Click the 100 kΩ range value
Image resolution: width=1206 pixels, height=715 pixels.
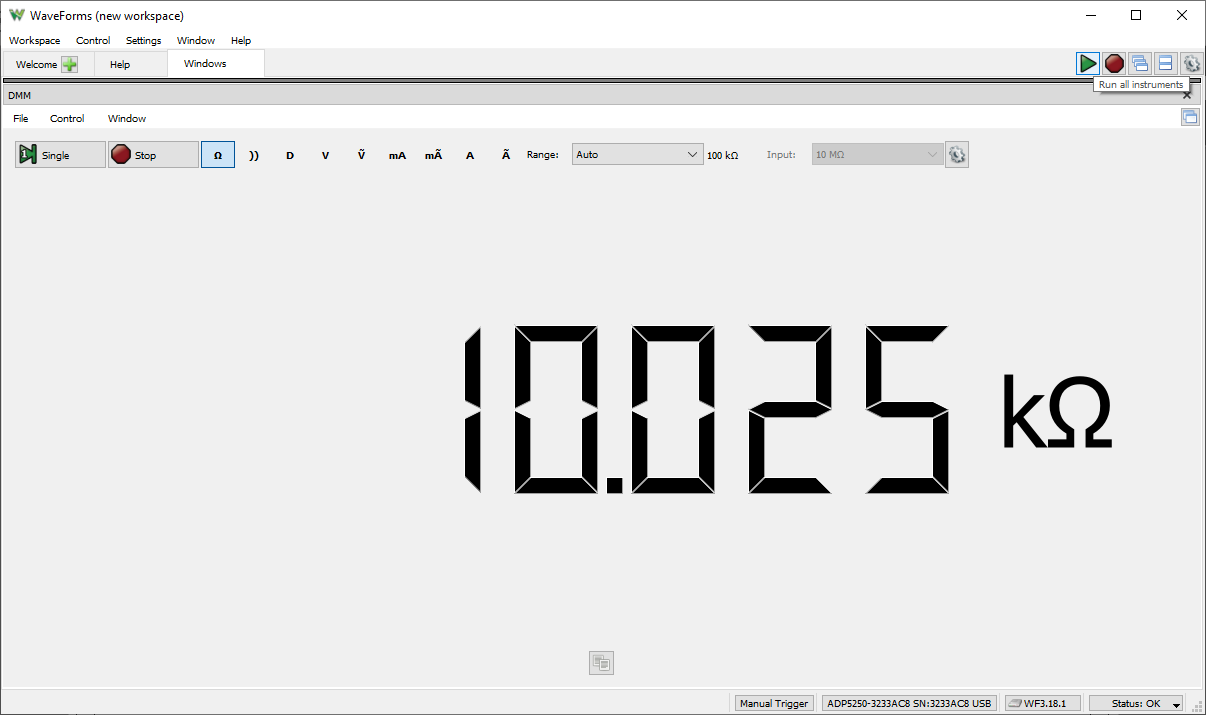(x=723, y=156)
